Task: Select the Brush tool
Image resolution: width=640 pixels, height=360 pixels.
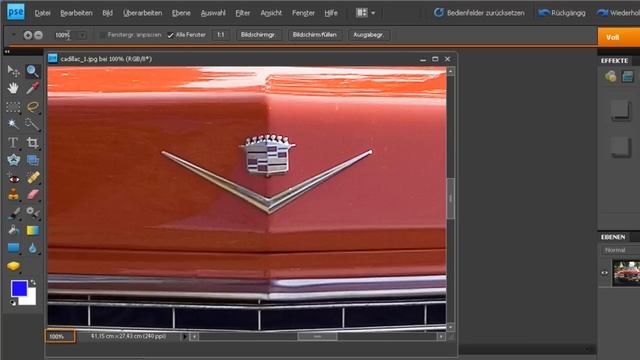Action: pyautogui.click(x=13, y=213)
